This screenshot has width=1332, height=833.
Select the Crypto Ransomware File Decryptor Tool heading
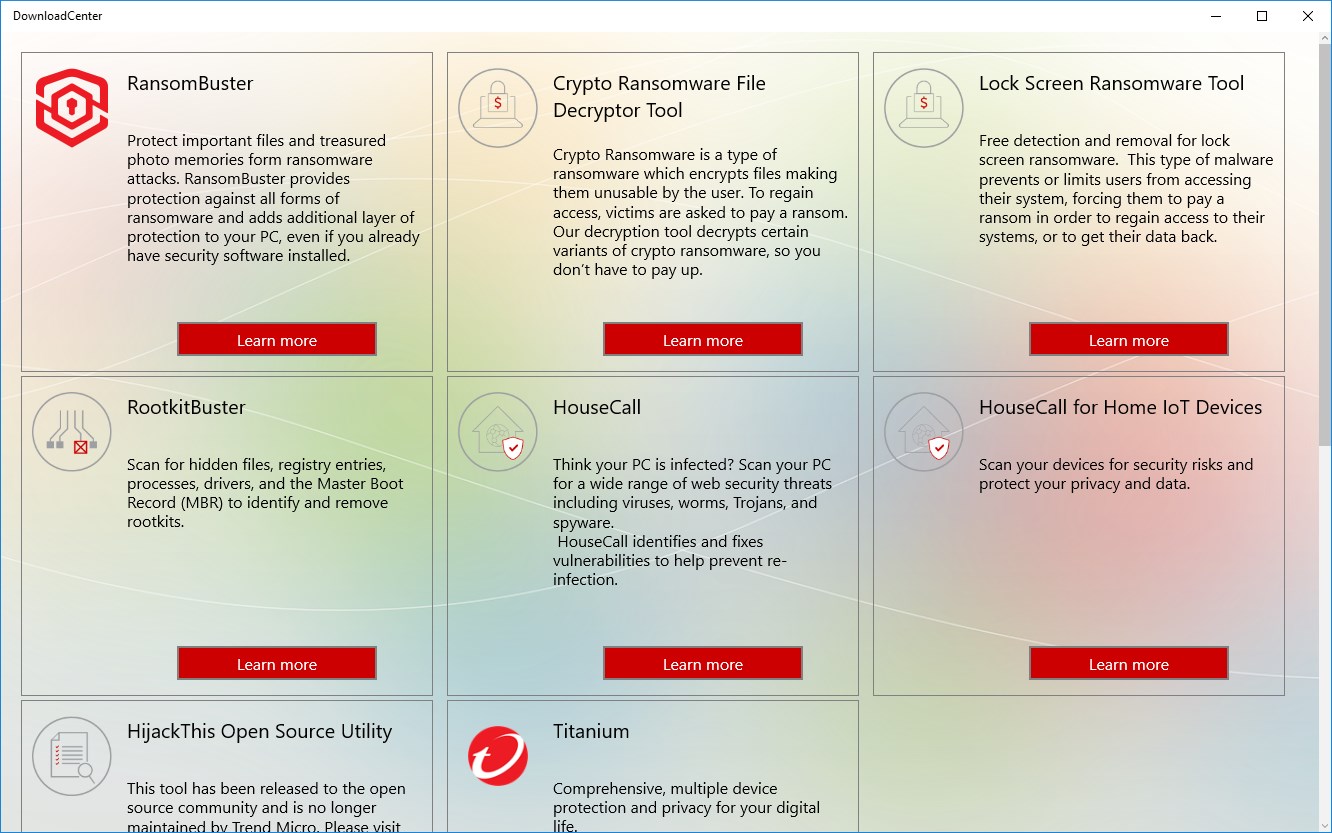point(659,97)
